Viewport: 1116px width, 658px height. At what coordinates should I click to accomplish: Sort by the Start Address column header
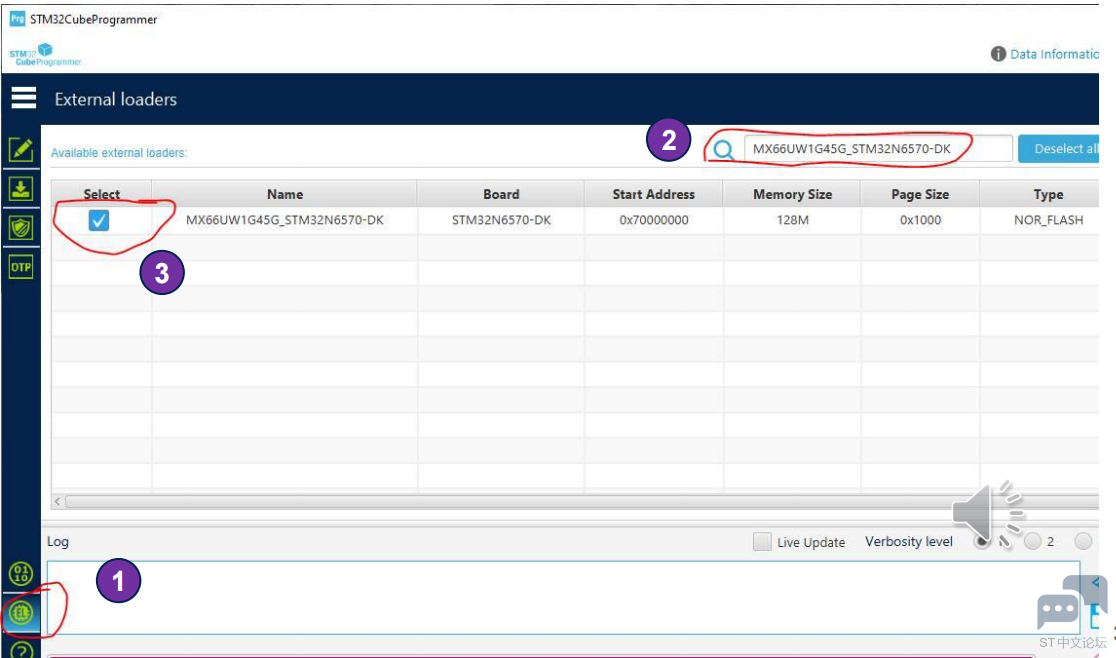click(653, 194)
